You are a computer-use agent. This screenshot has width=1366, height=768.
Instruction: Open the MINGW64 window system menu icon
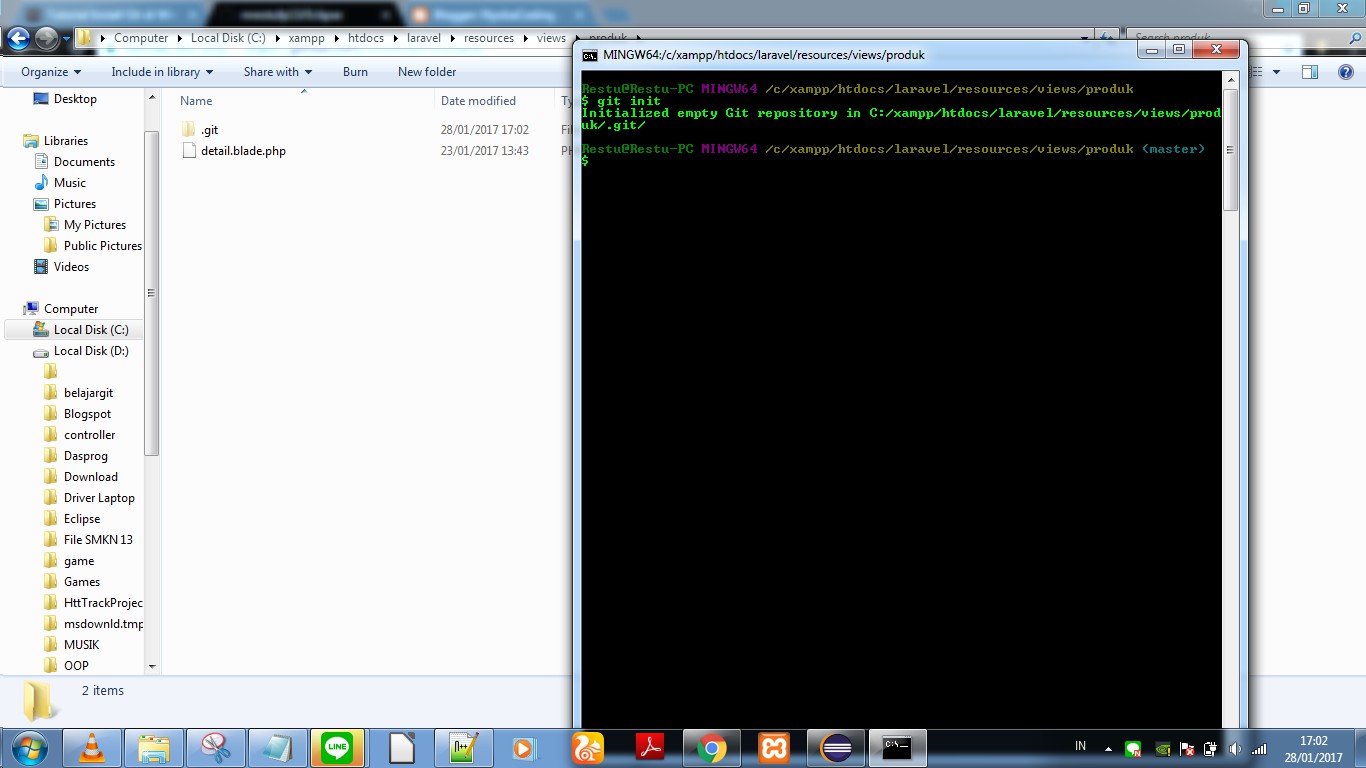click(x=590, y=55)
